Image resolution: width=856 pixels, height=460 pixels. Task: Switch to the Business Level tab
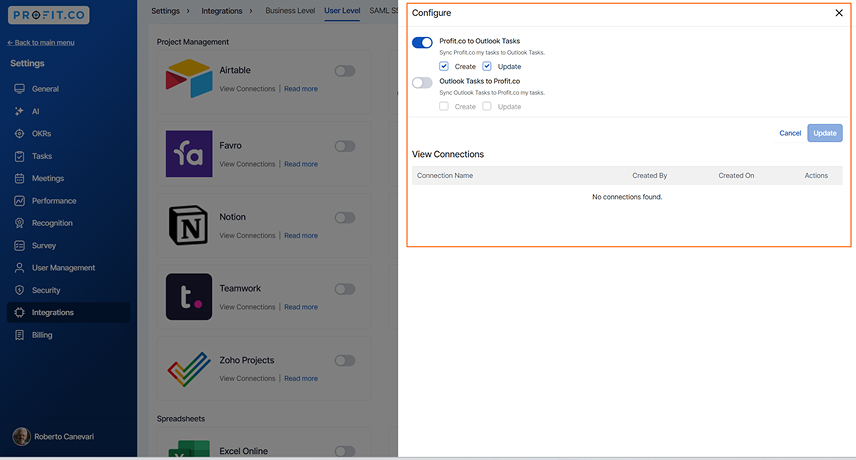click(x=290, y=10)
